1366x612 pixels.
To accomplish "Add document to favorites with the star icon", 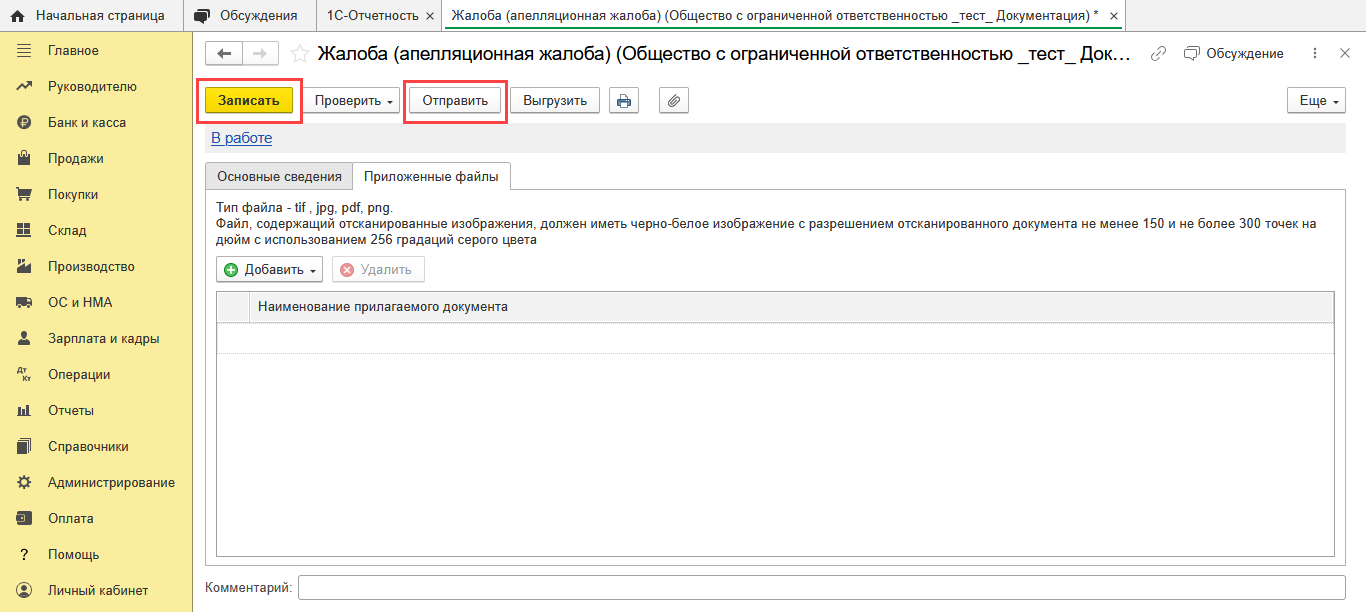I will [x=299, y=54].
